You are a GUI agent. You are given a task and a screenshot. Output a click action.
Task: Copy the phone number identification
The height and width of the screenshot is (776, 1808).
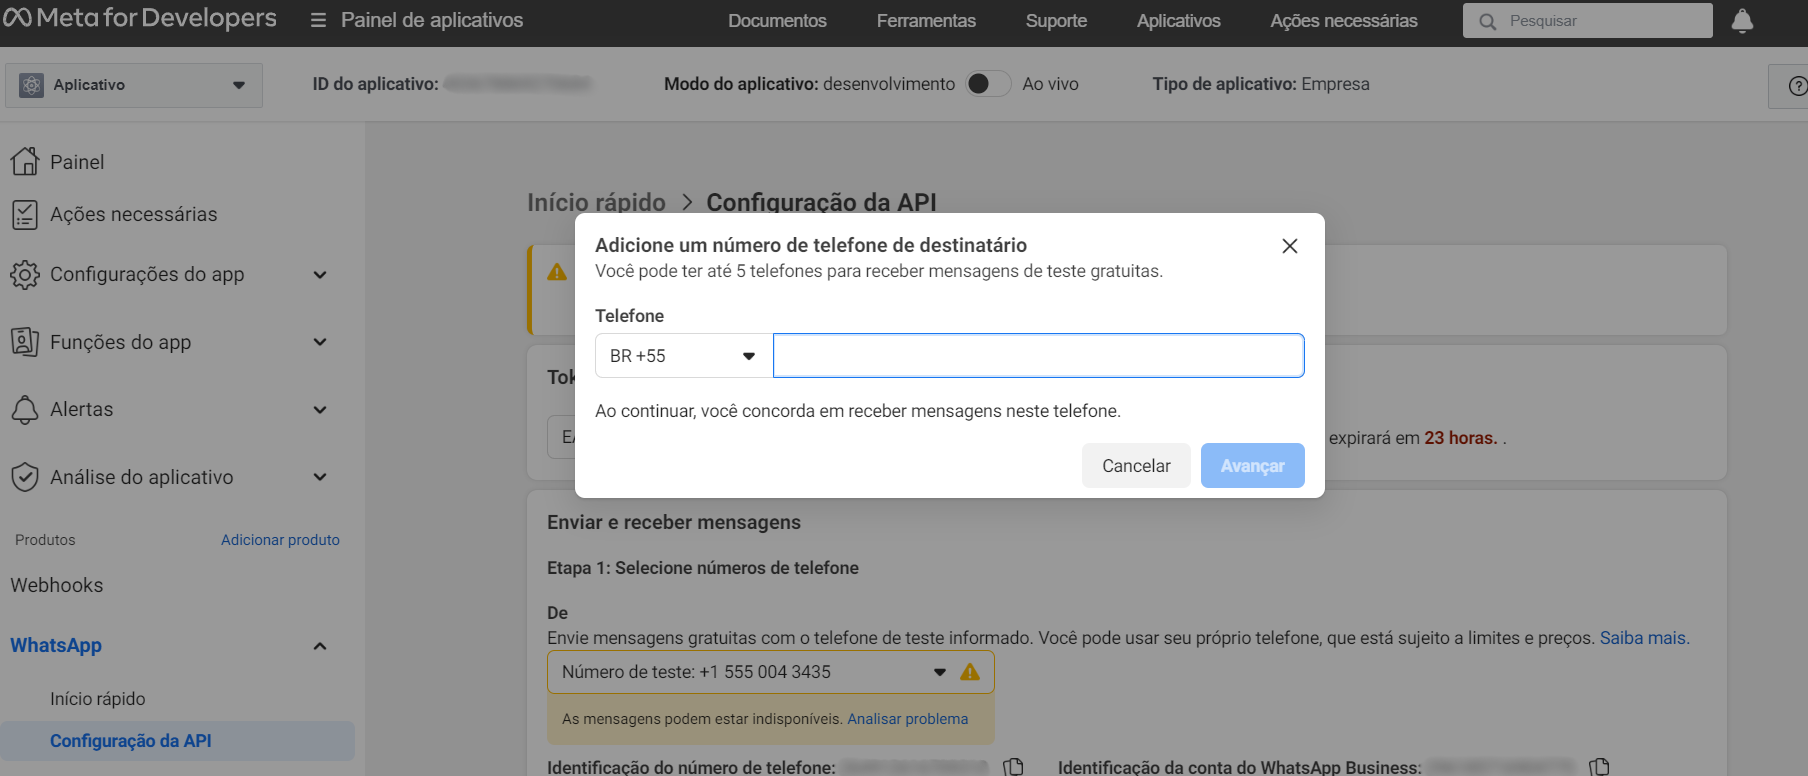tap(1014, 767)
